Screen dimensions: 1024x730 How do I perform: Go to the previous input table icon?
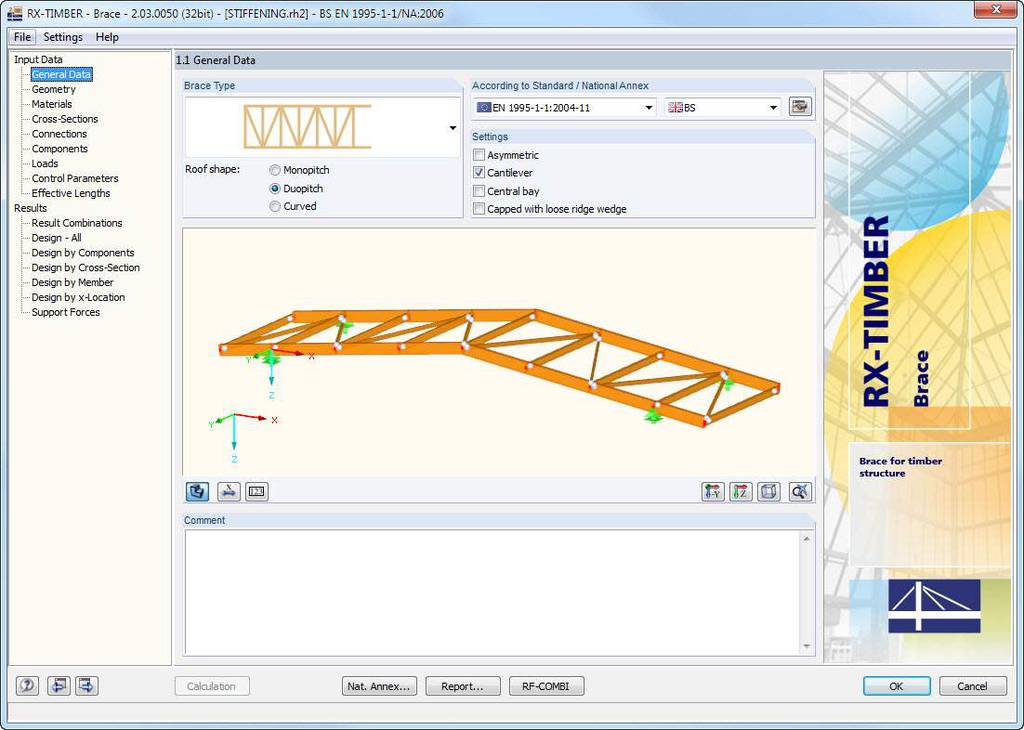click(x=59, y=686)
